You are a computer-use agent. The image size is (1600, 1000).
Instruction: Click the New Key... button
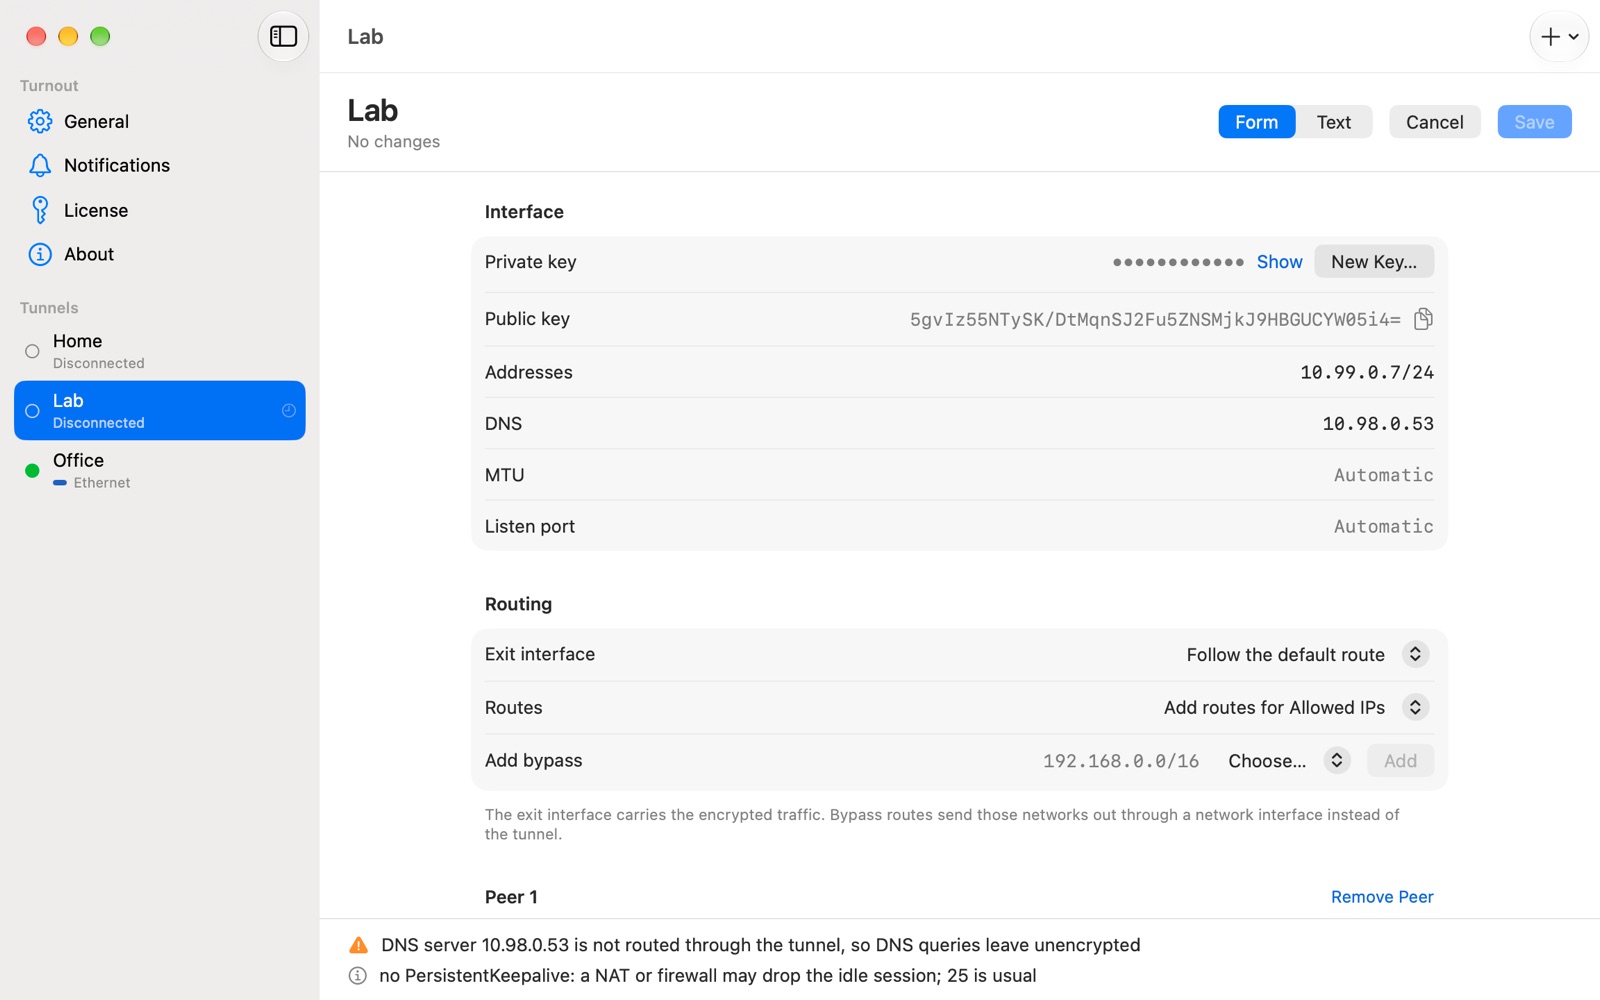coord(1374,262)
